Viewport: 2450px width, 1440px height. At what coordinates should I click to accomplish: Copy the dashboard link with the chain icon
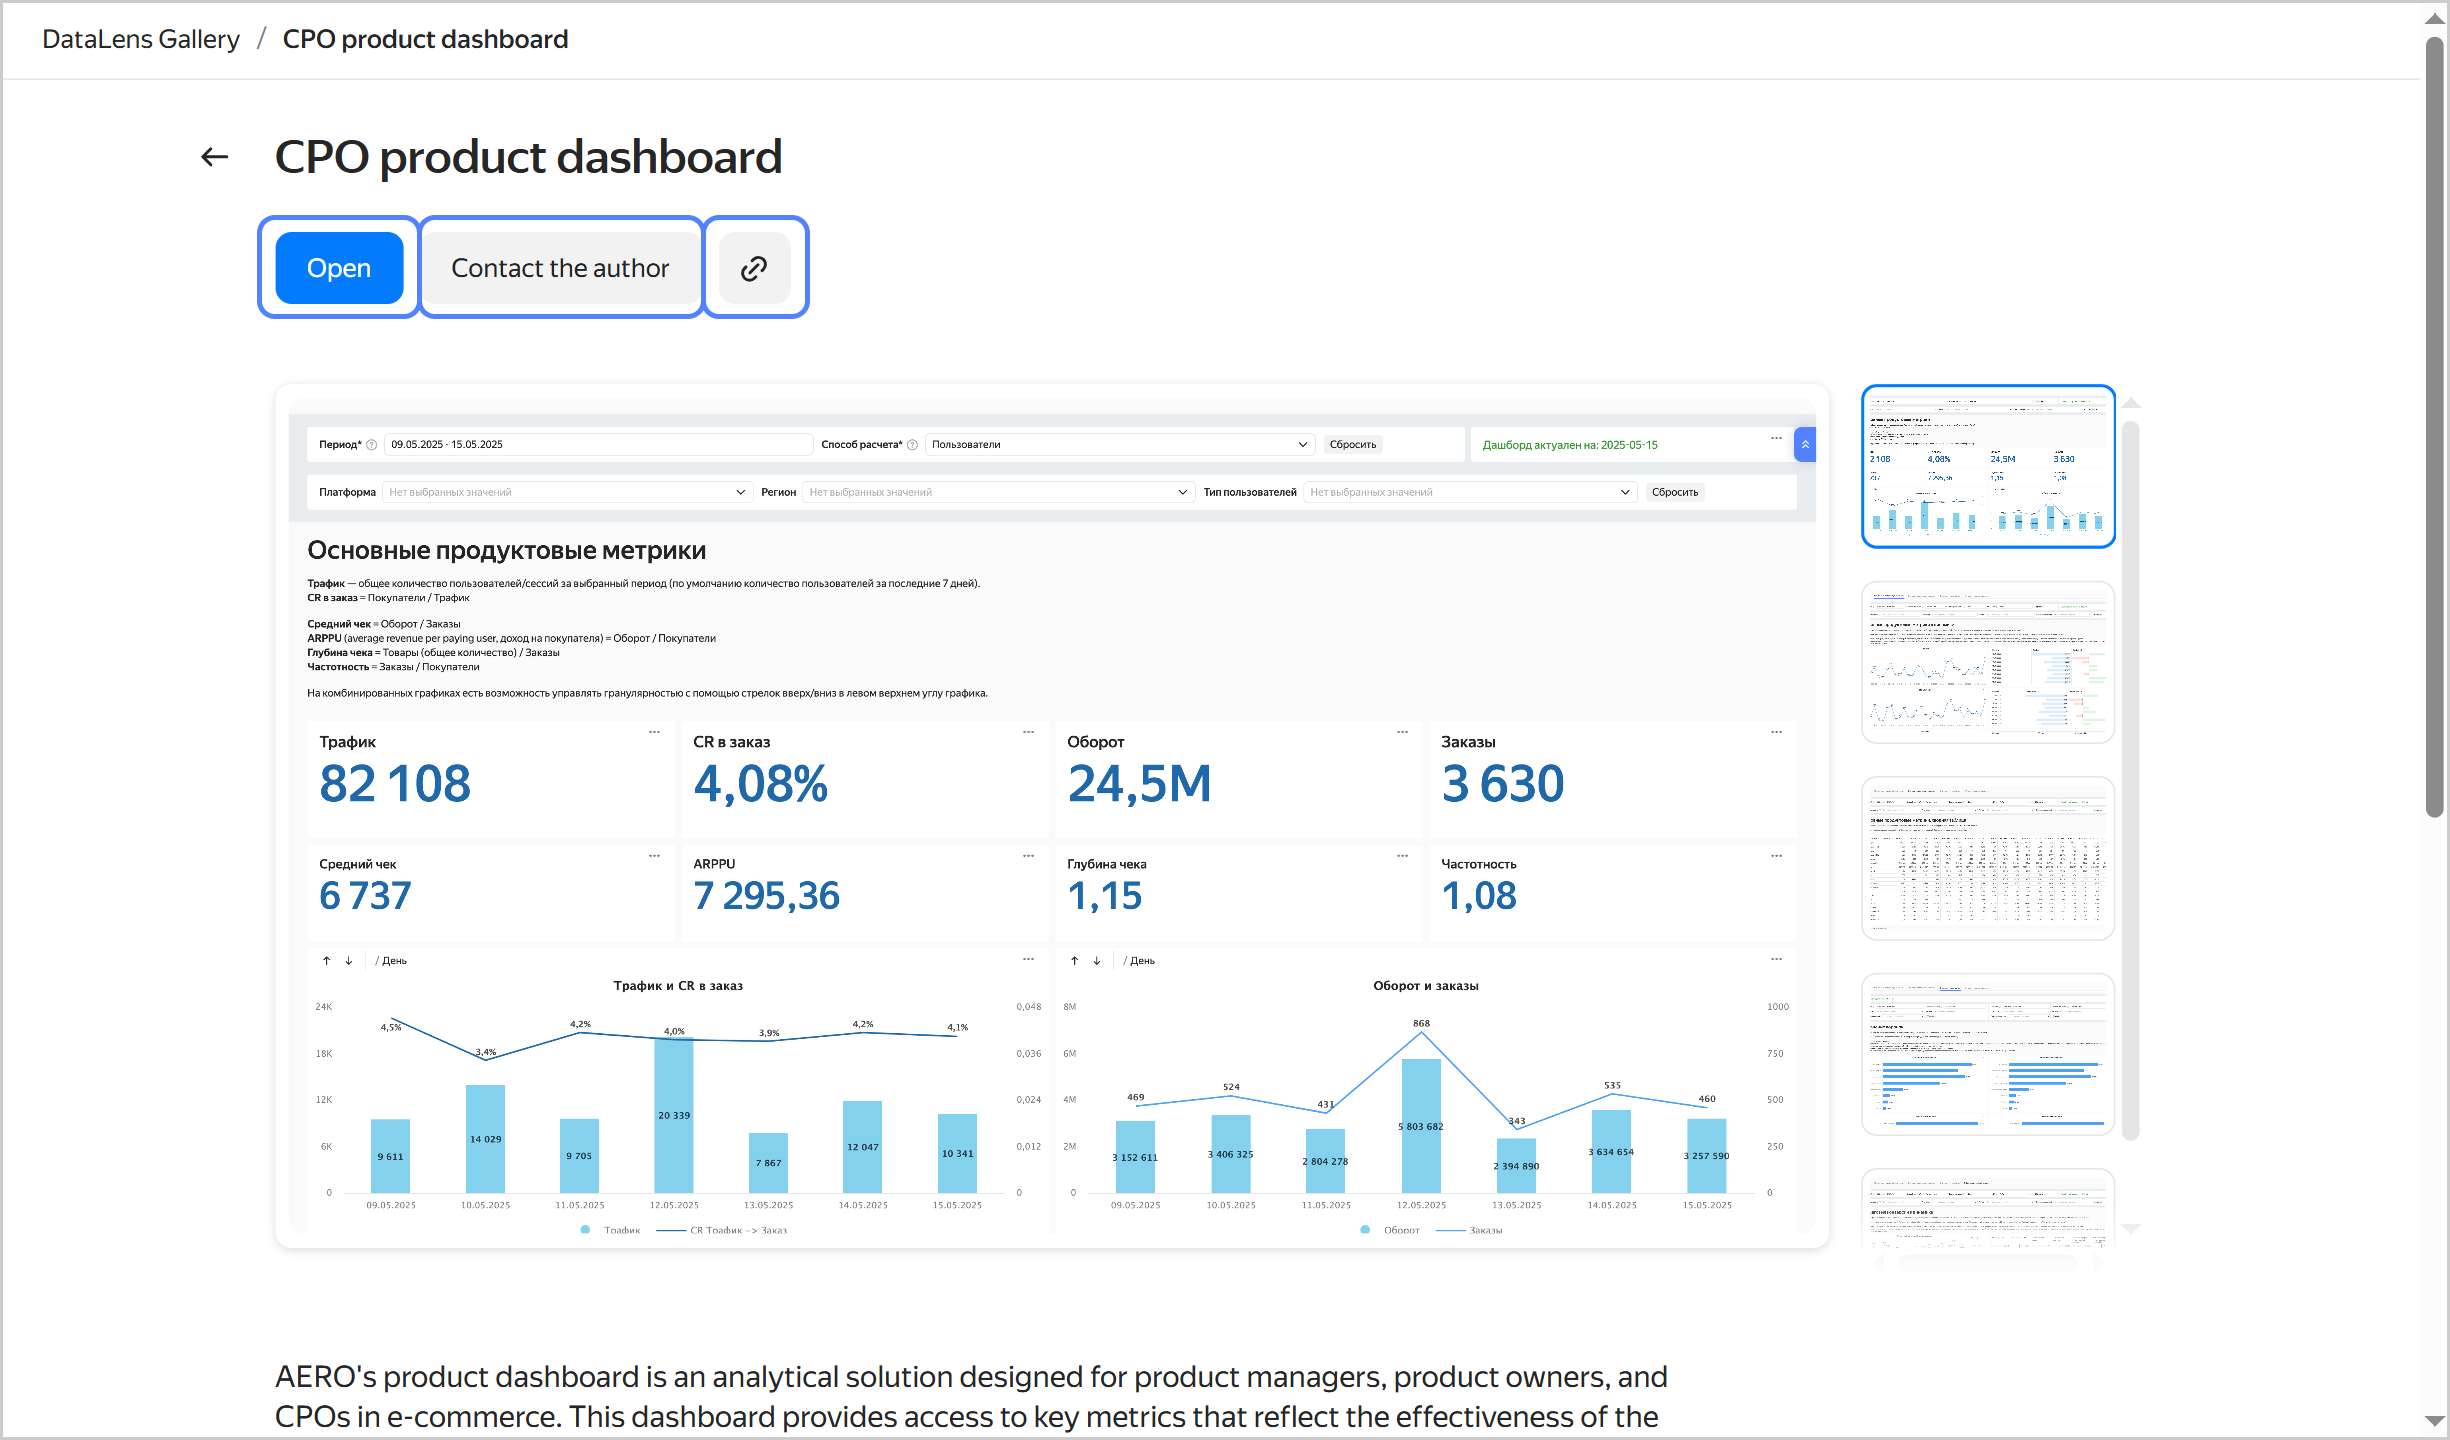[754, 268]
